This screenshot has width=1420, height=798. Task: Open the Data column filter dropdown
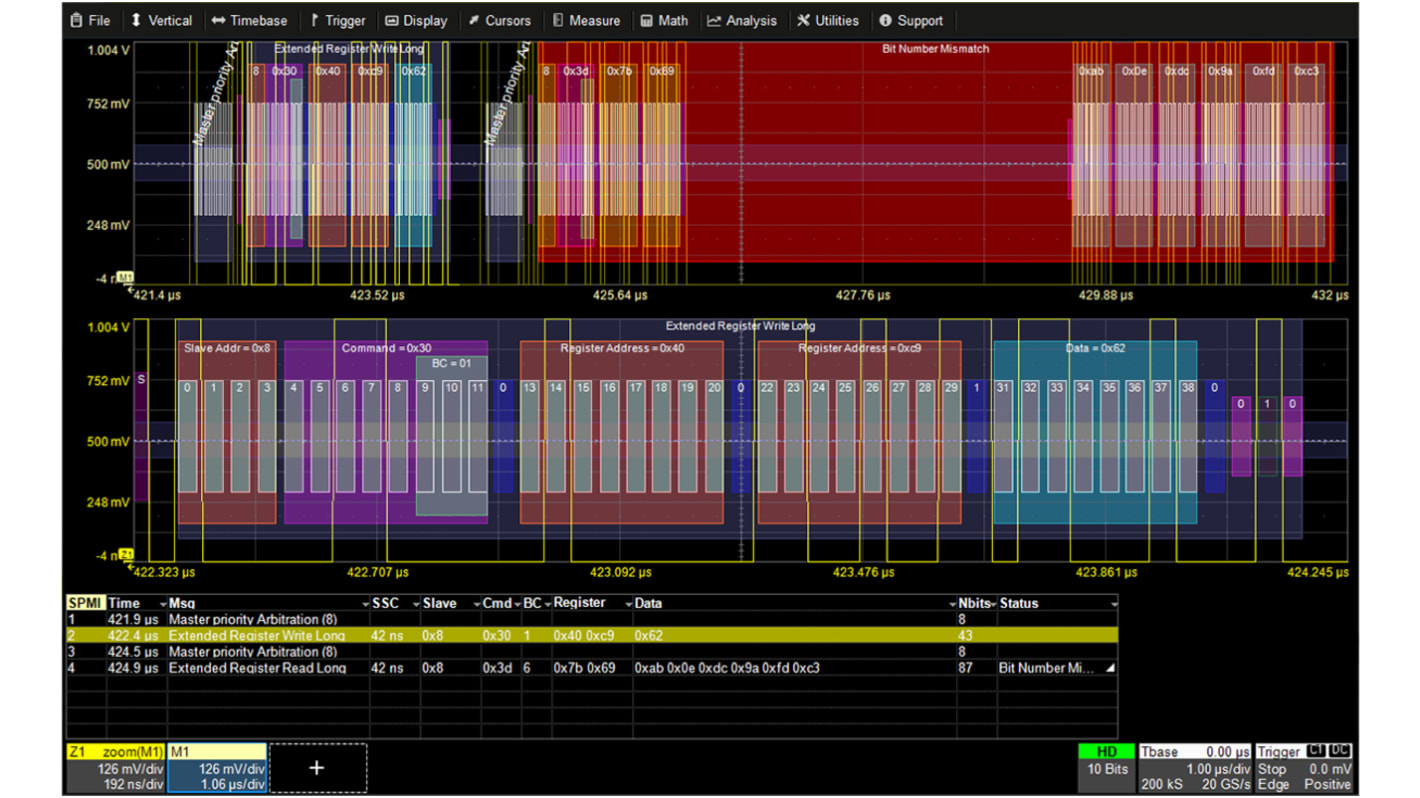tap(952, 604)
